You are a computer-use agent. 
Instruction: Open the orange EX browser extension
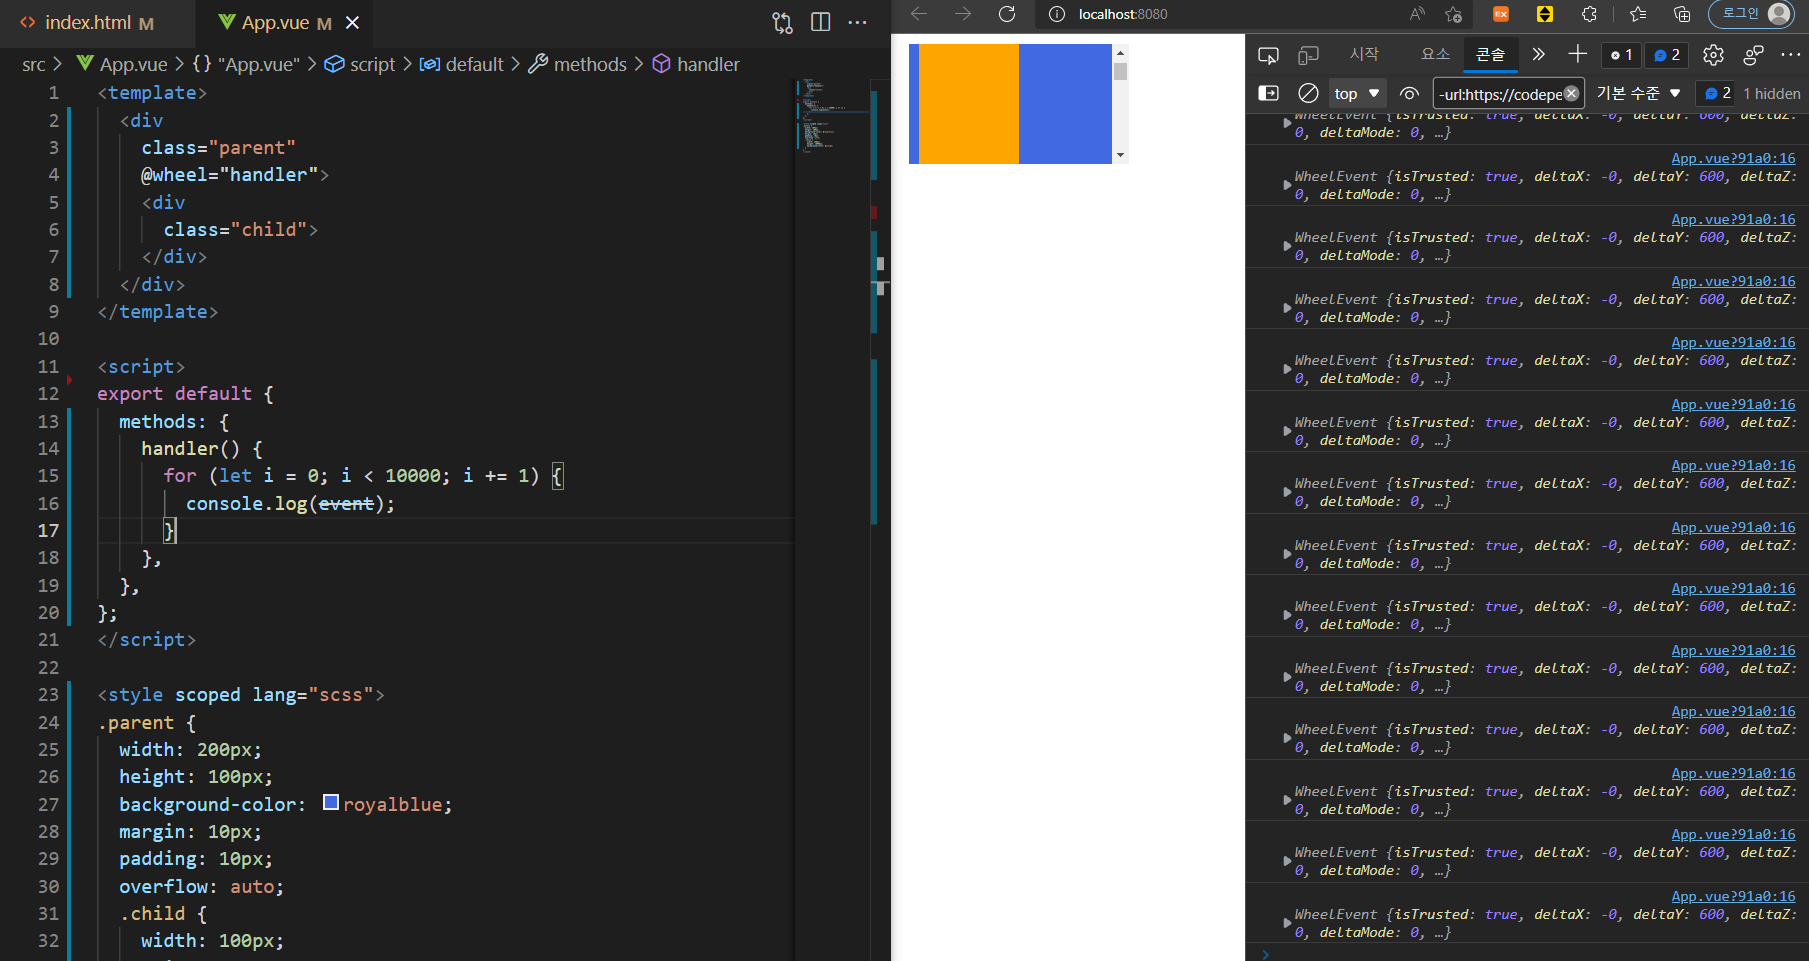(1501, 14)
